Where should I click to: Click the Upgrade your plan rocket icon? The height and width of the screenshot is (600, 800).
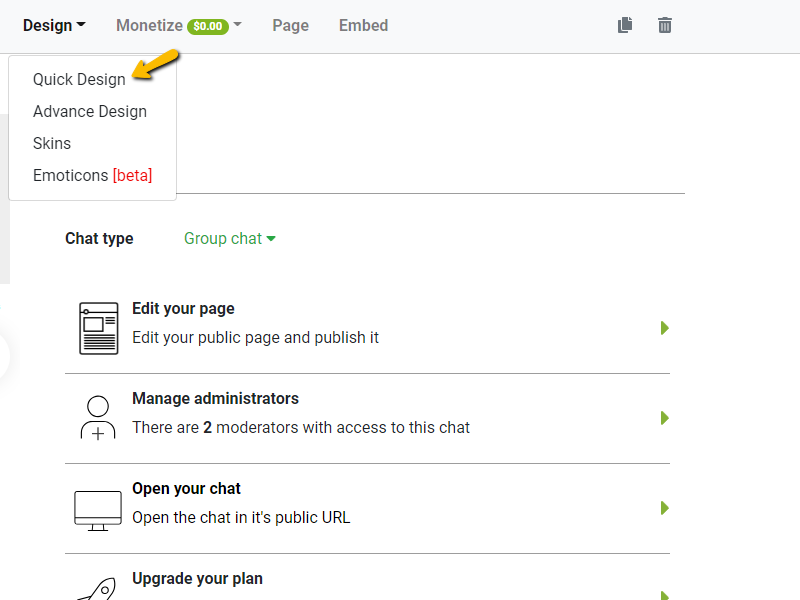[x=98, y=588]
